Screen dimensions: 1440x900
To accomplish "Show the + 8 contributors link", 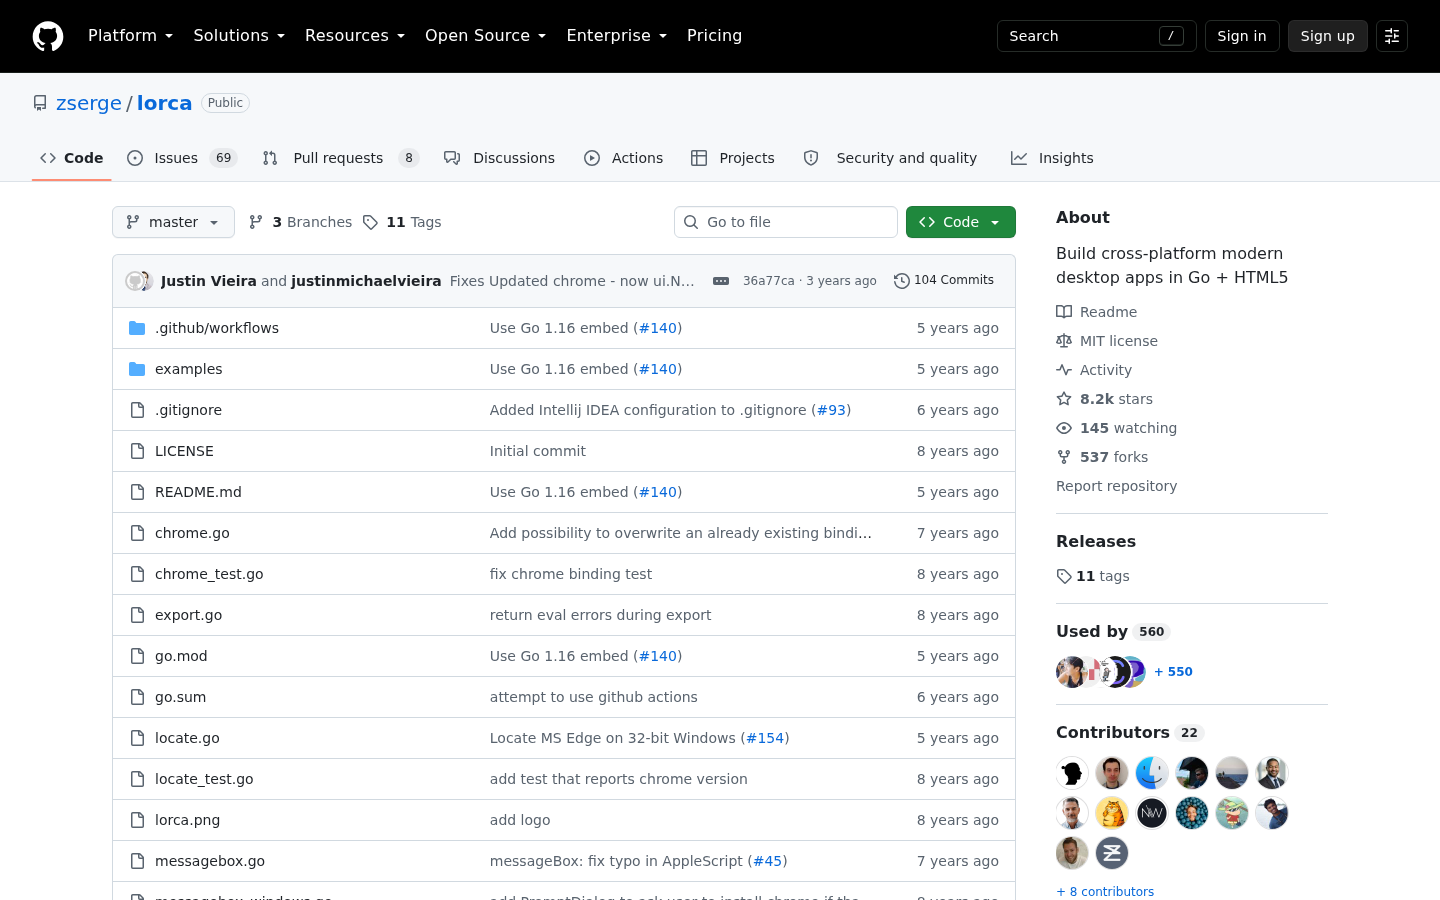I will [x=1105, y=891].
